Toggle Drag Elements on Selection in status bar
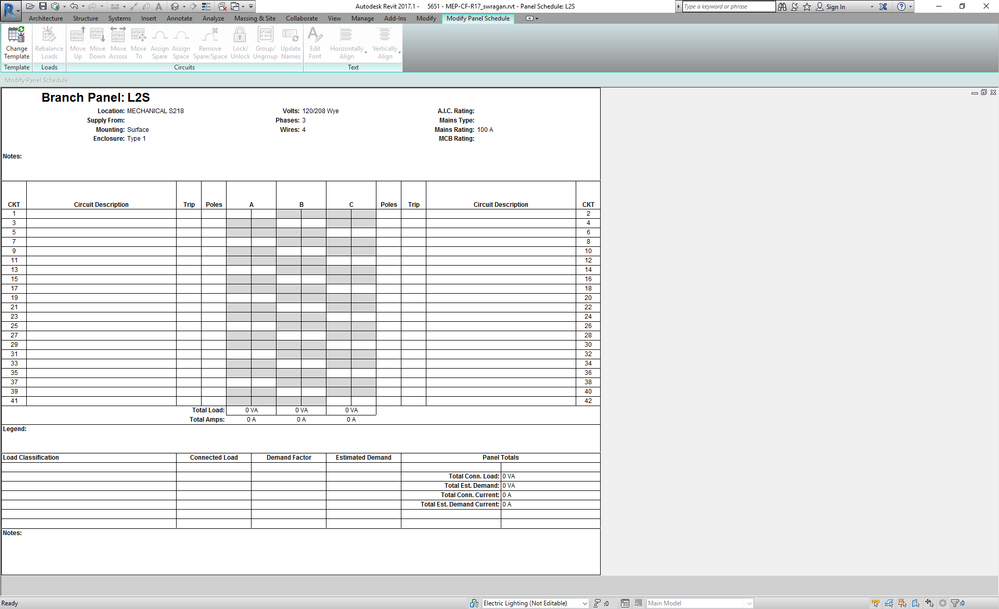 coord(930,603)
